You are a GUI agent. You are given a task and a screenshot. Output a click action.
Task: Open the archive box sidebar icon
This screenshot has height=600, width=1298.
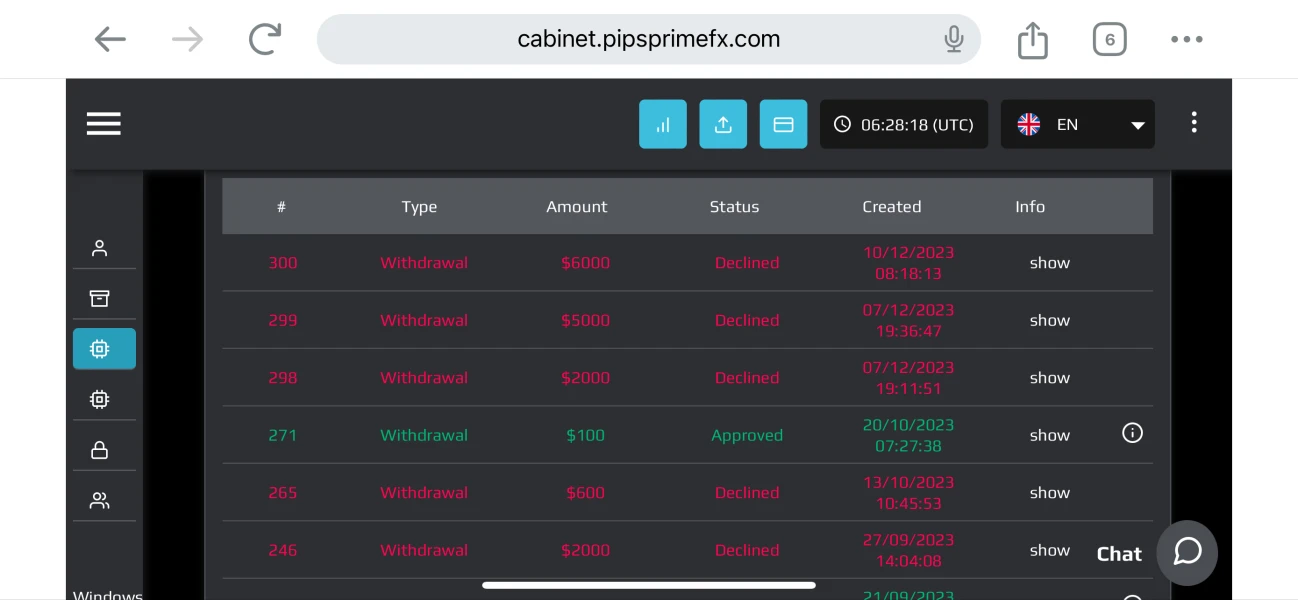pyautogui.click(x=99, y=298)
